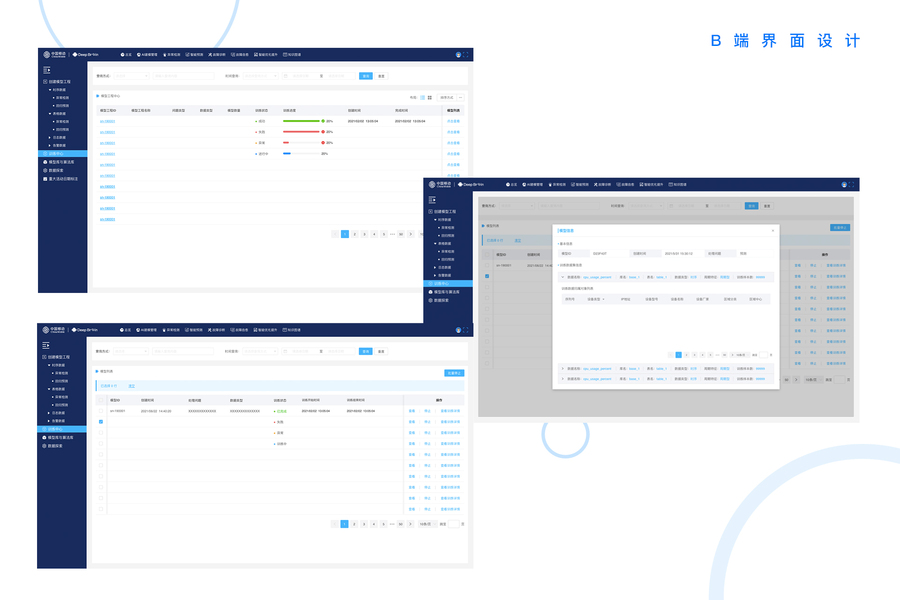
Task: Switch to grid layout in top-left mockup
Action: coord(429,98)
